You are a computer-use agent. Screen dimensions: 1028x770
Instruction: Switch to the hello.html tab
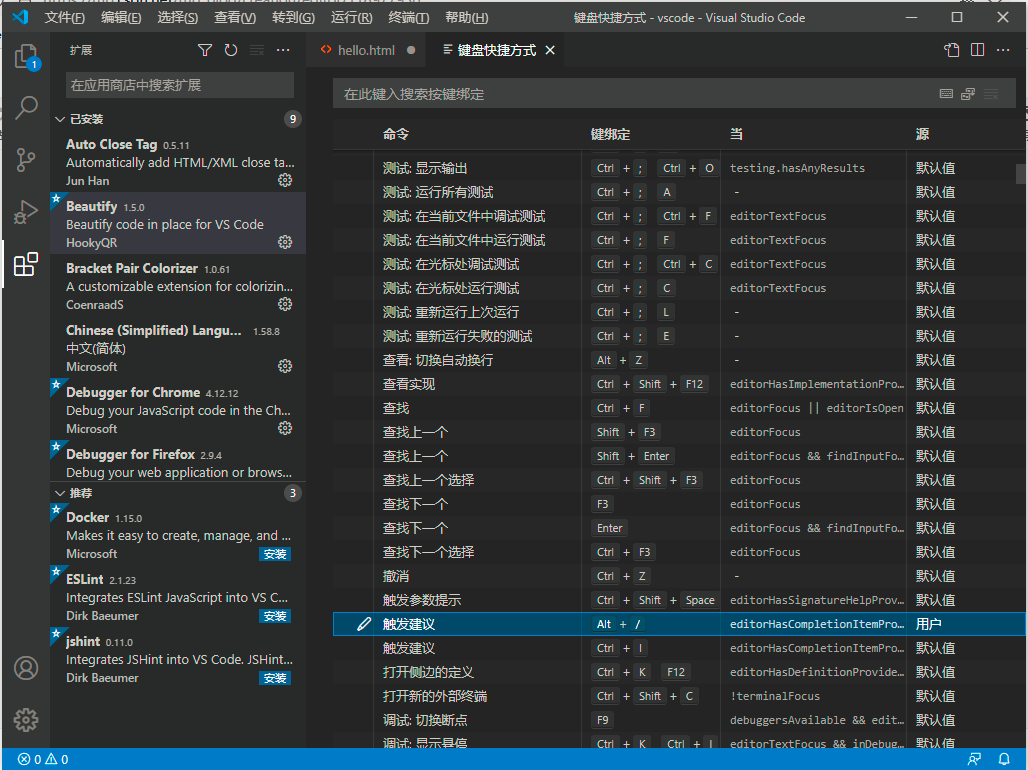click(366, 50)
